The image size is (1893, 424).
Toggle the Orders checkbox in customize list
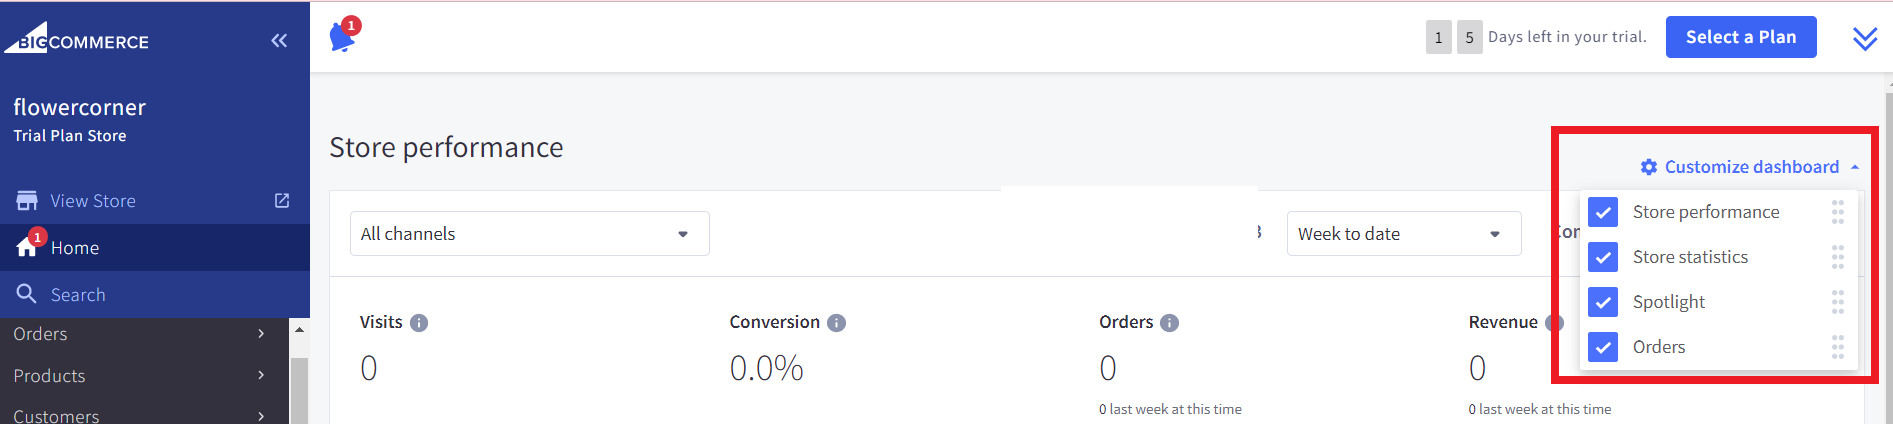pos(1603,347)
